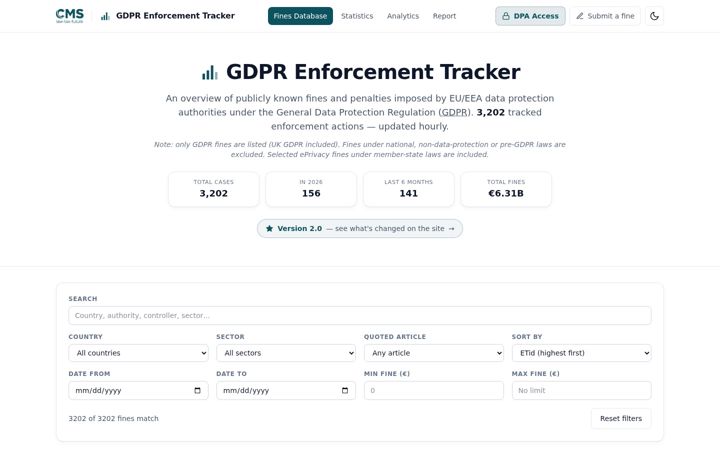Click the Last 6 Months stat card
The width and height of the screenshot is (720, 450).
[x=409, y=189]
